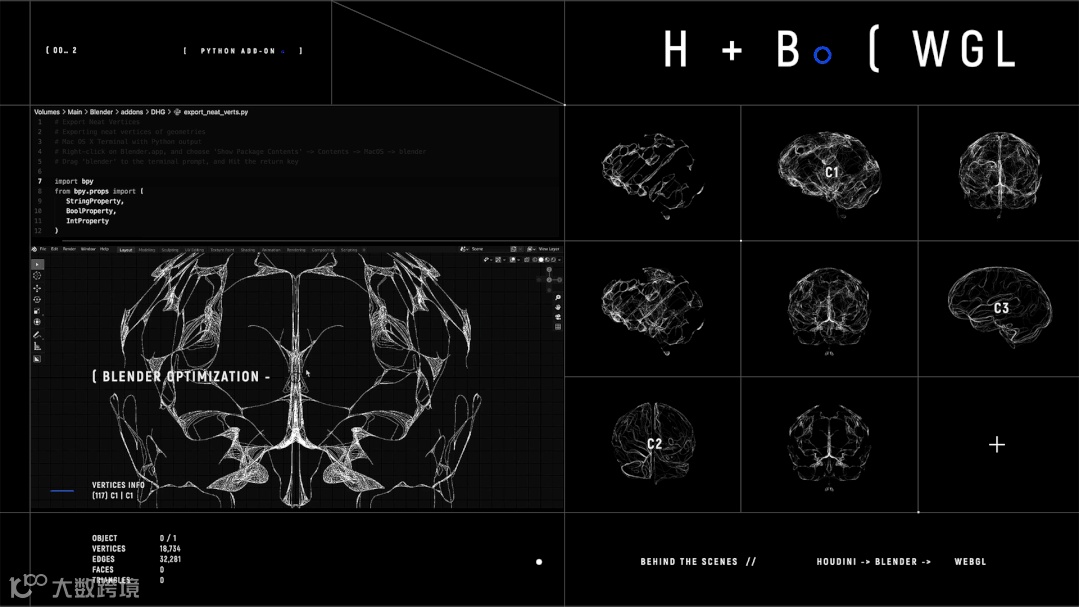The image size is (1079, 607).
Task: Open the overlays options dropdown arrow
Action: point(519,259)
